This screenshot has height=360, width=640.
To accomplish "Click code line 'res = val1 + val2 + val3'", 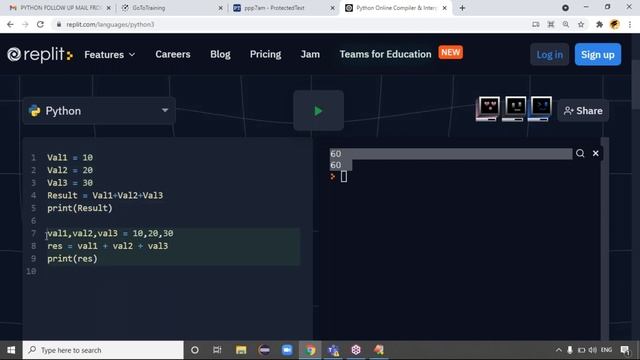I will click(107, 246).
